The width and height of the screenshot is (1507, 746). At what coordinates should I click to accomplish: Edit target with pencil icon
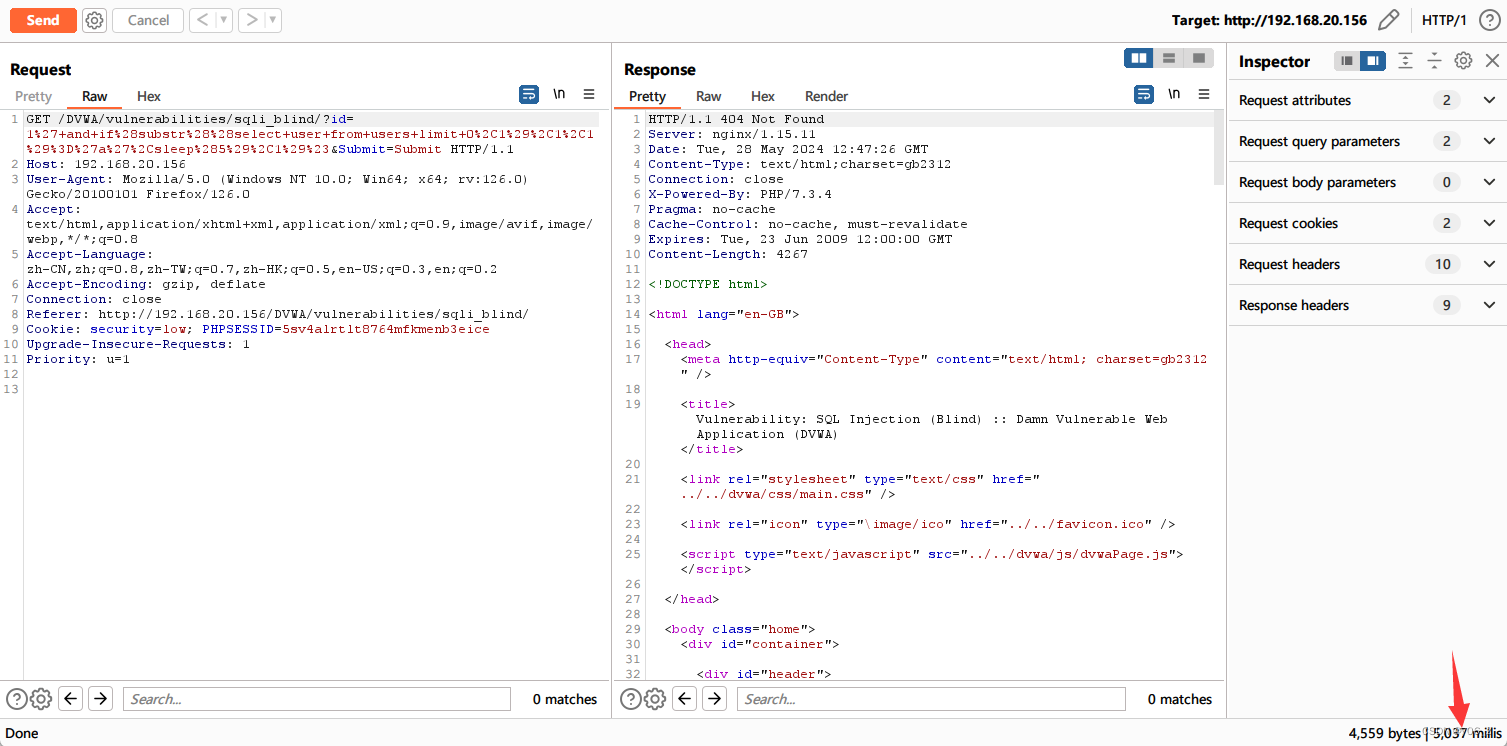click(1388, 20)
